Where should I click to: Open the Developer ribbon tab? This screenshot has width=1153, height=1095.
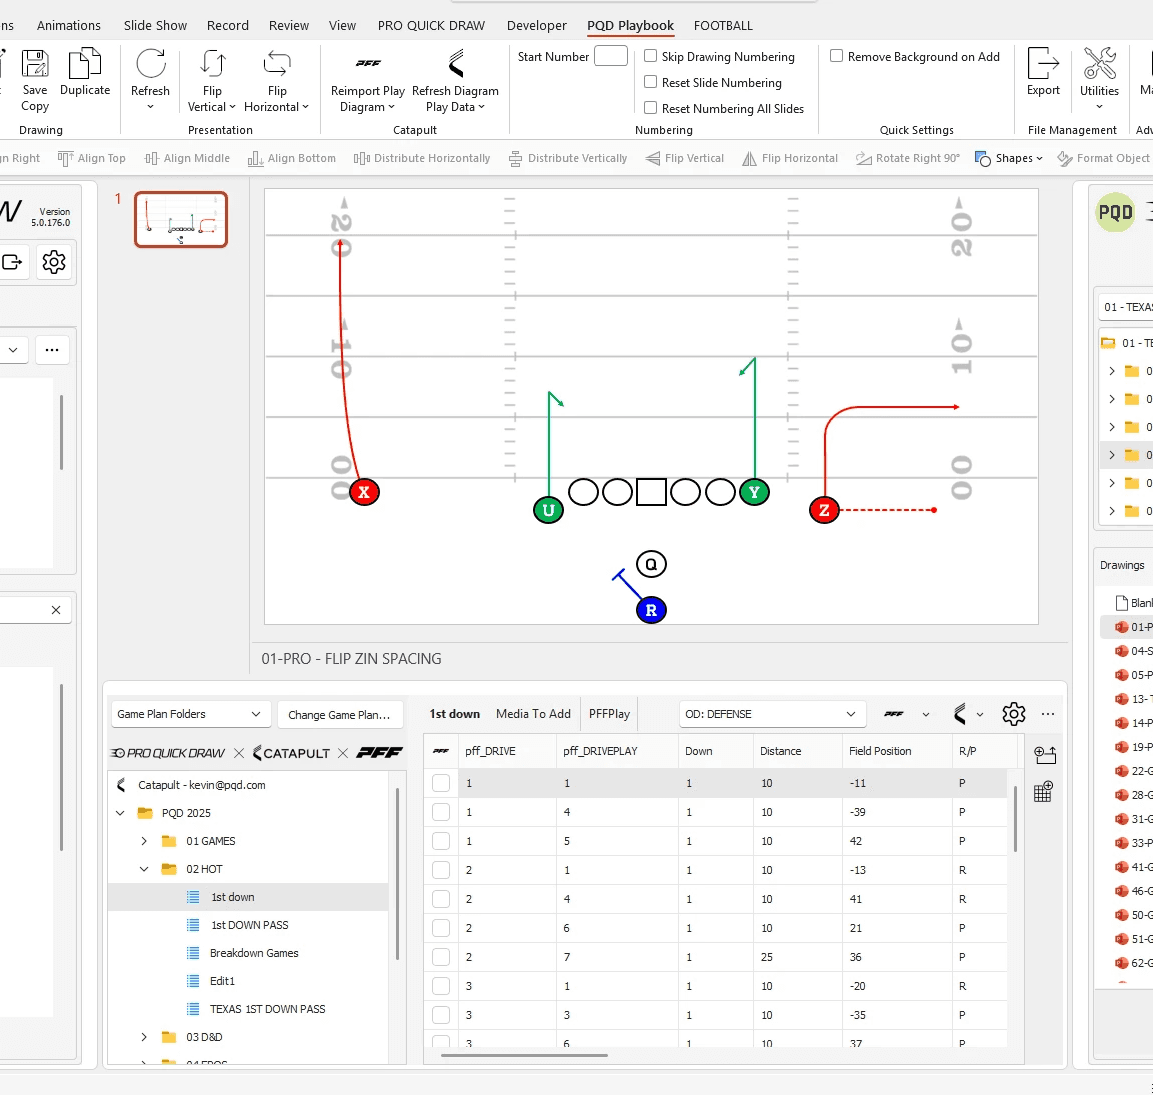pos(537,26)
